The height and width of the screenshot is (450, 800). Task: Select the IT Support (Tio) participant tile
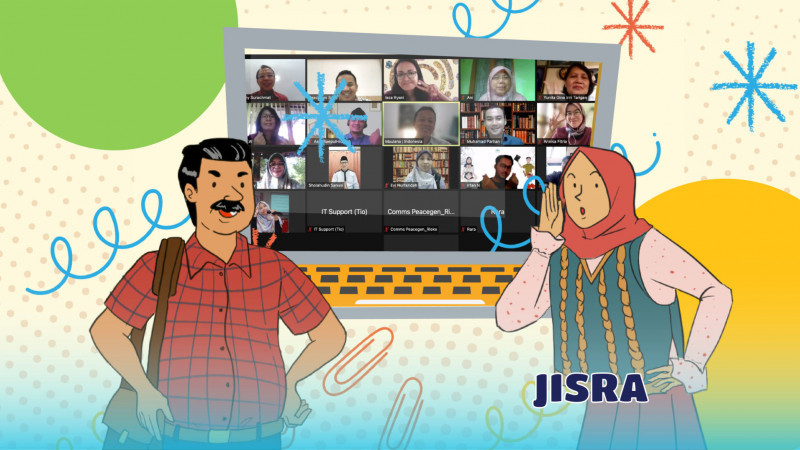coord(345,212)
